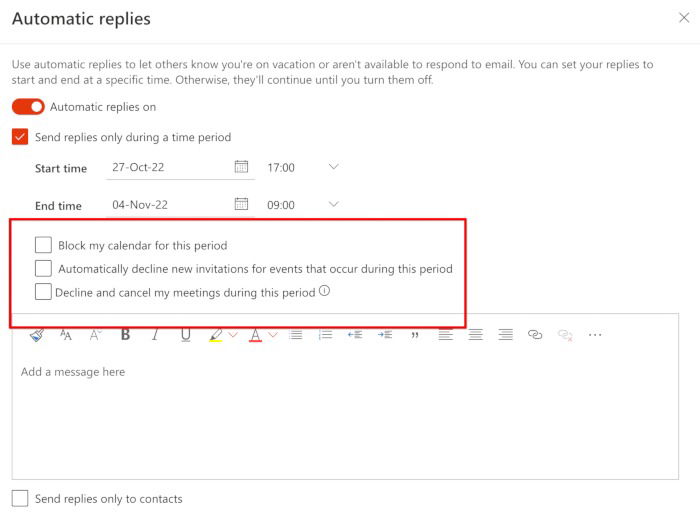This screenshot has width=700, height=524.
Task: Click the format painter icon
Action: (36, 335)
